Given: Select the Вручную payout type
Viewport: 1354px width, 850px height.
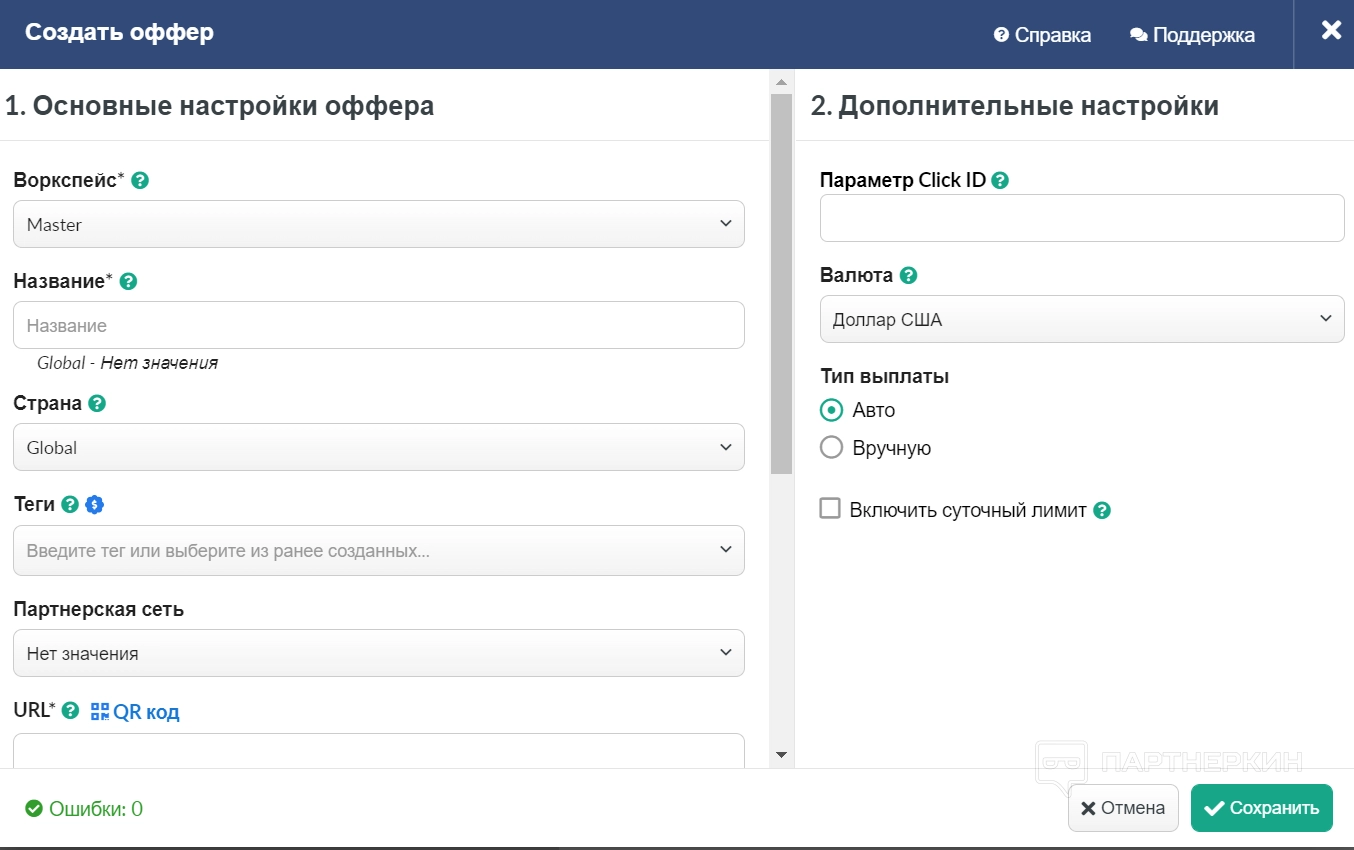Looking at the screenshot, I should [x=831, y=448].
